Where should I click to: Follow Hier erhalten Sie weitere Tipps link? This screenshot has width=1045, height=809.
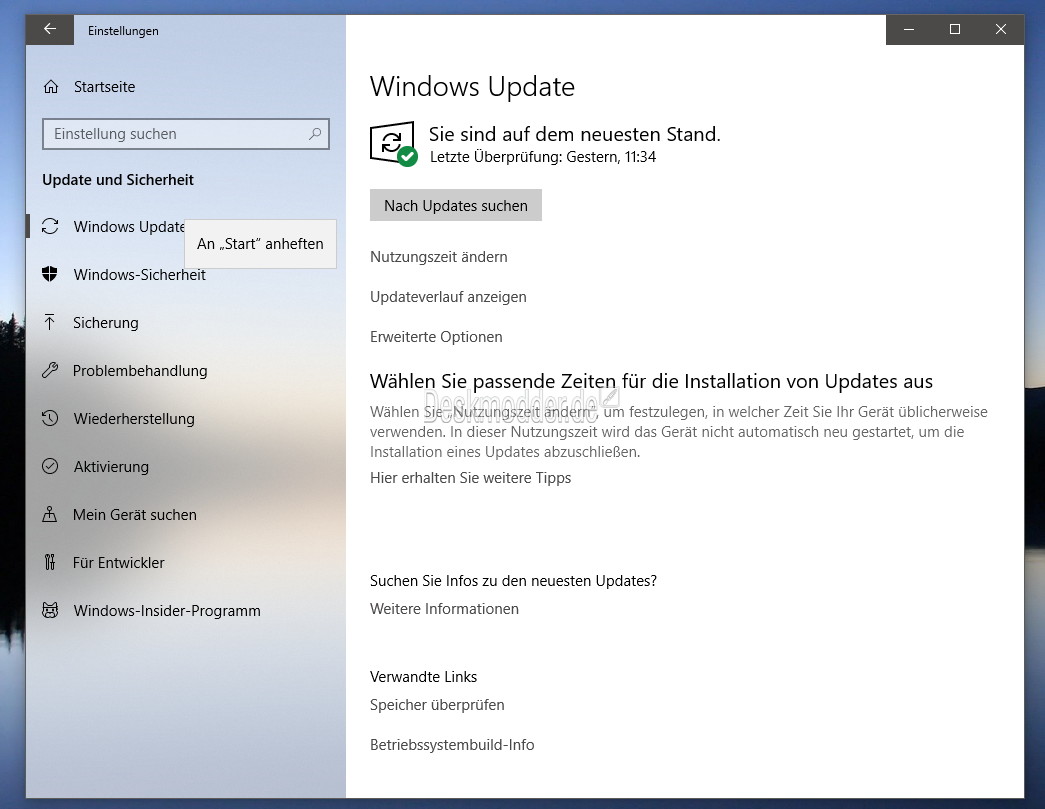[471, 478]
